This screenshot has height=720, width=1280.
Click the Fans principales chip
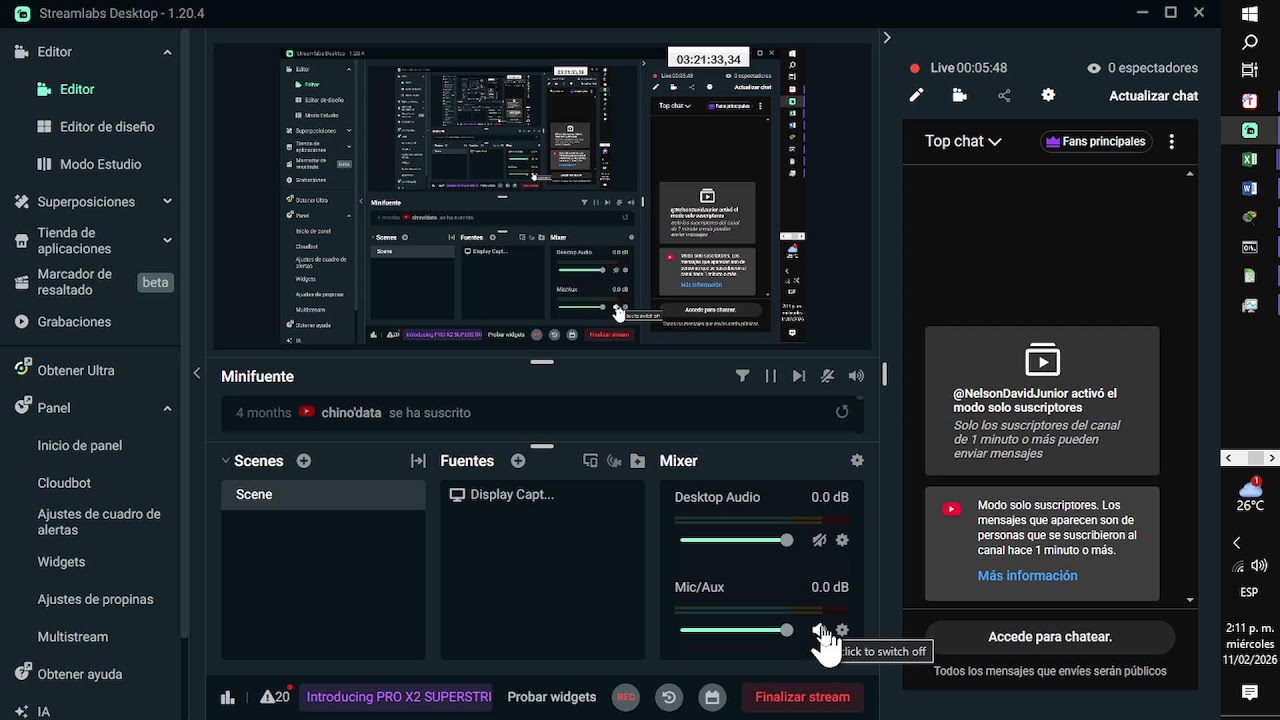point(1096,142)
